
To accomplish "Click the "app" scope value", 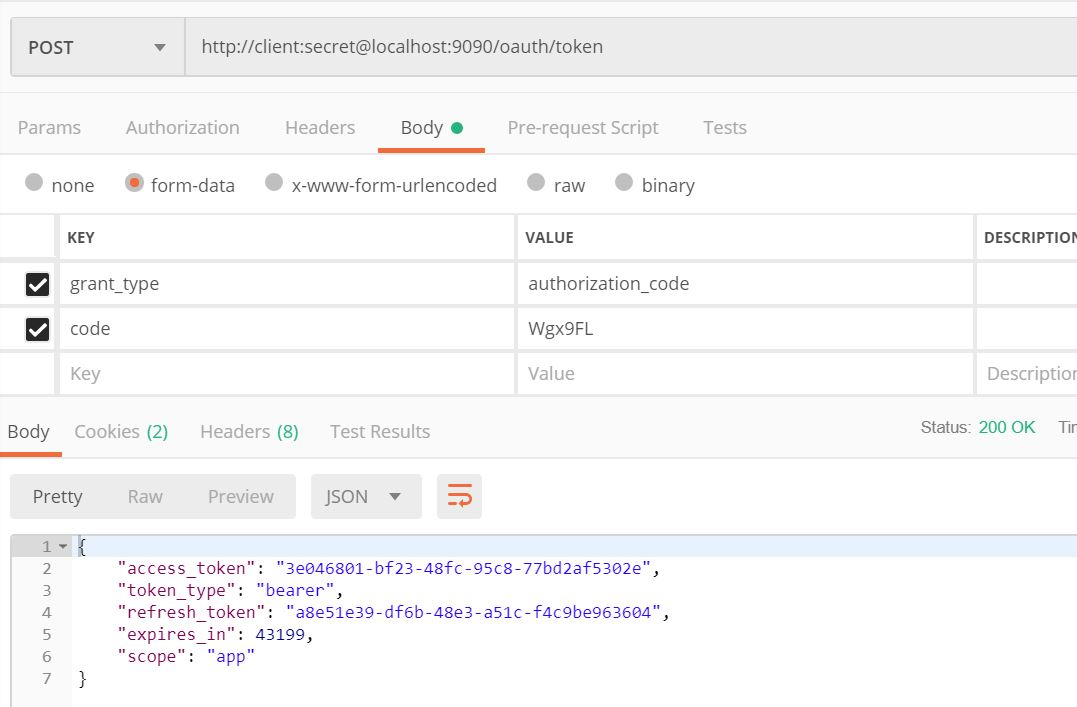I will click(231, 657).
